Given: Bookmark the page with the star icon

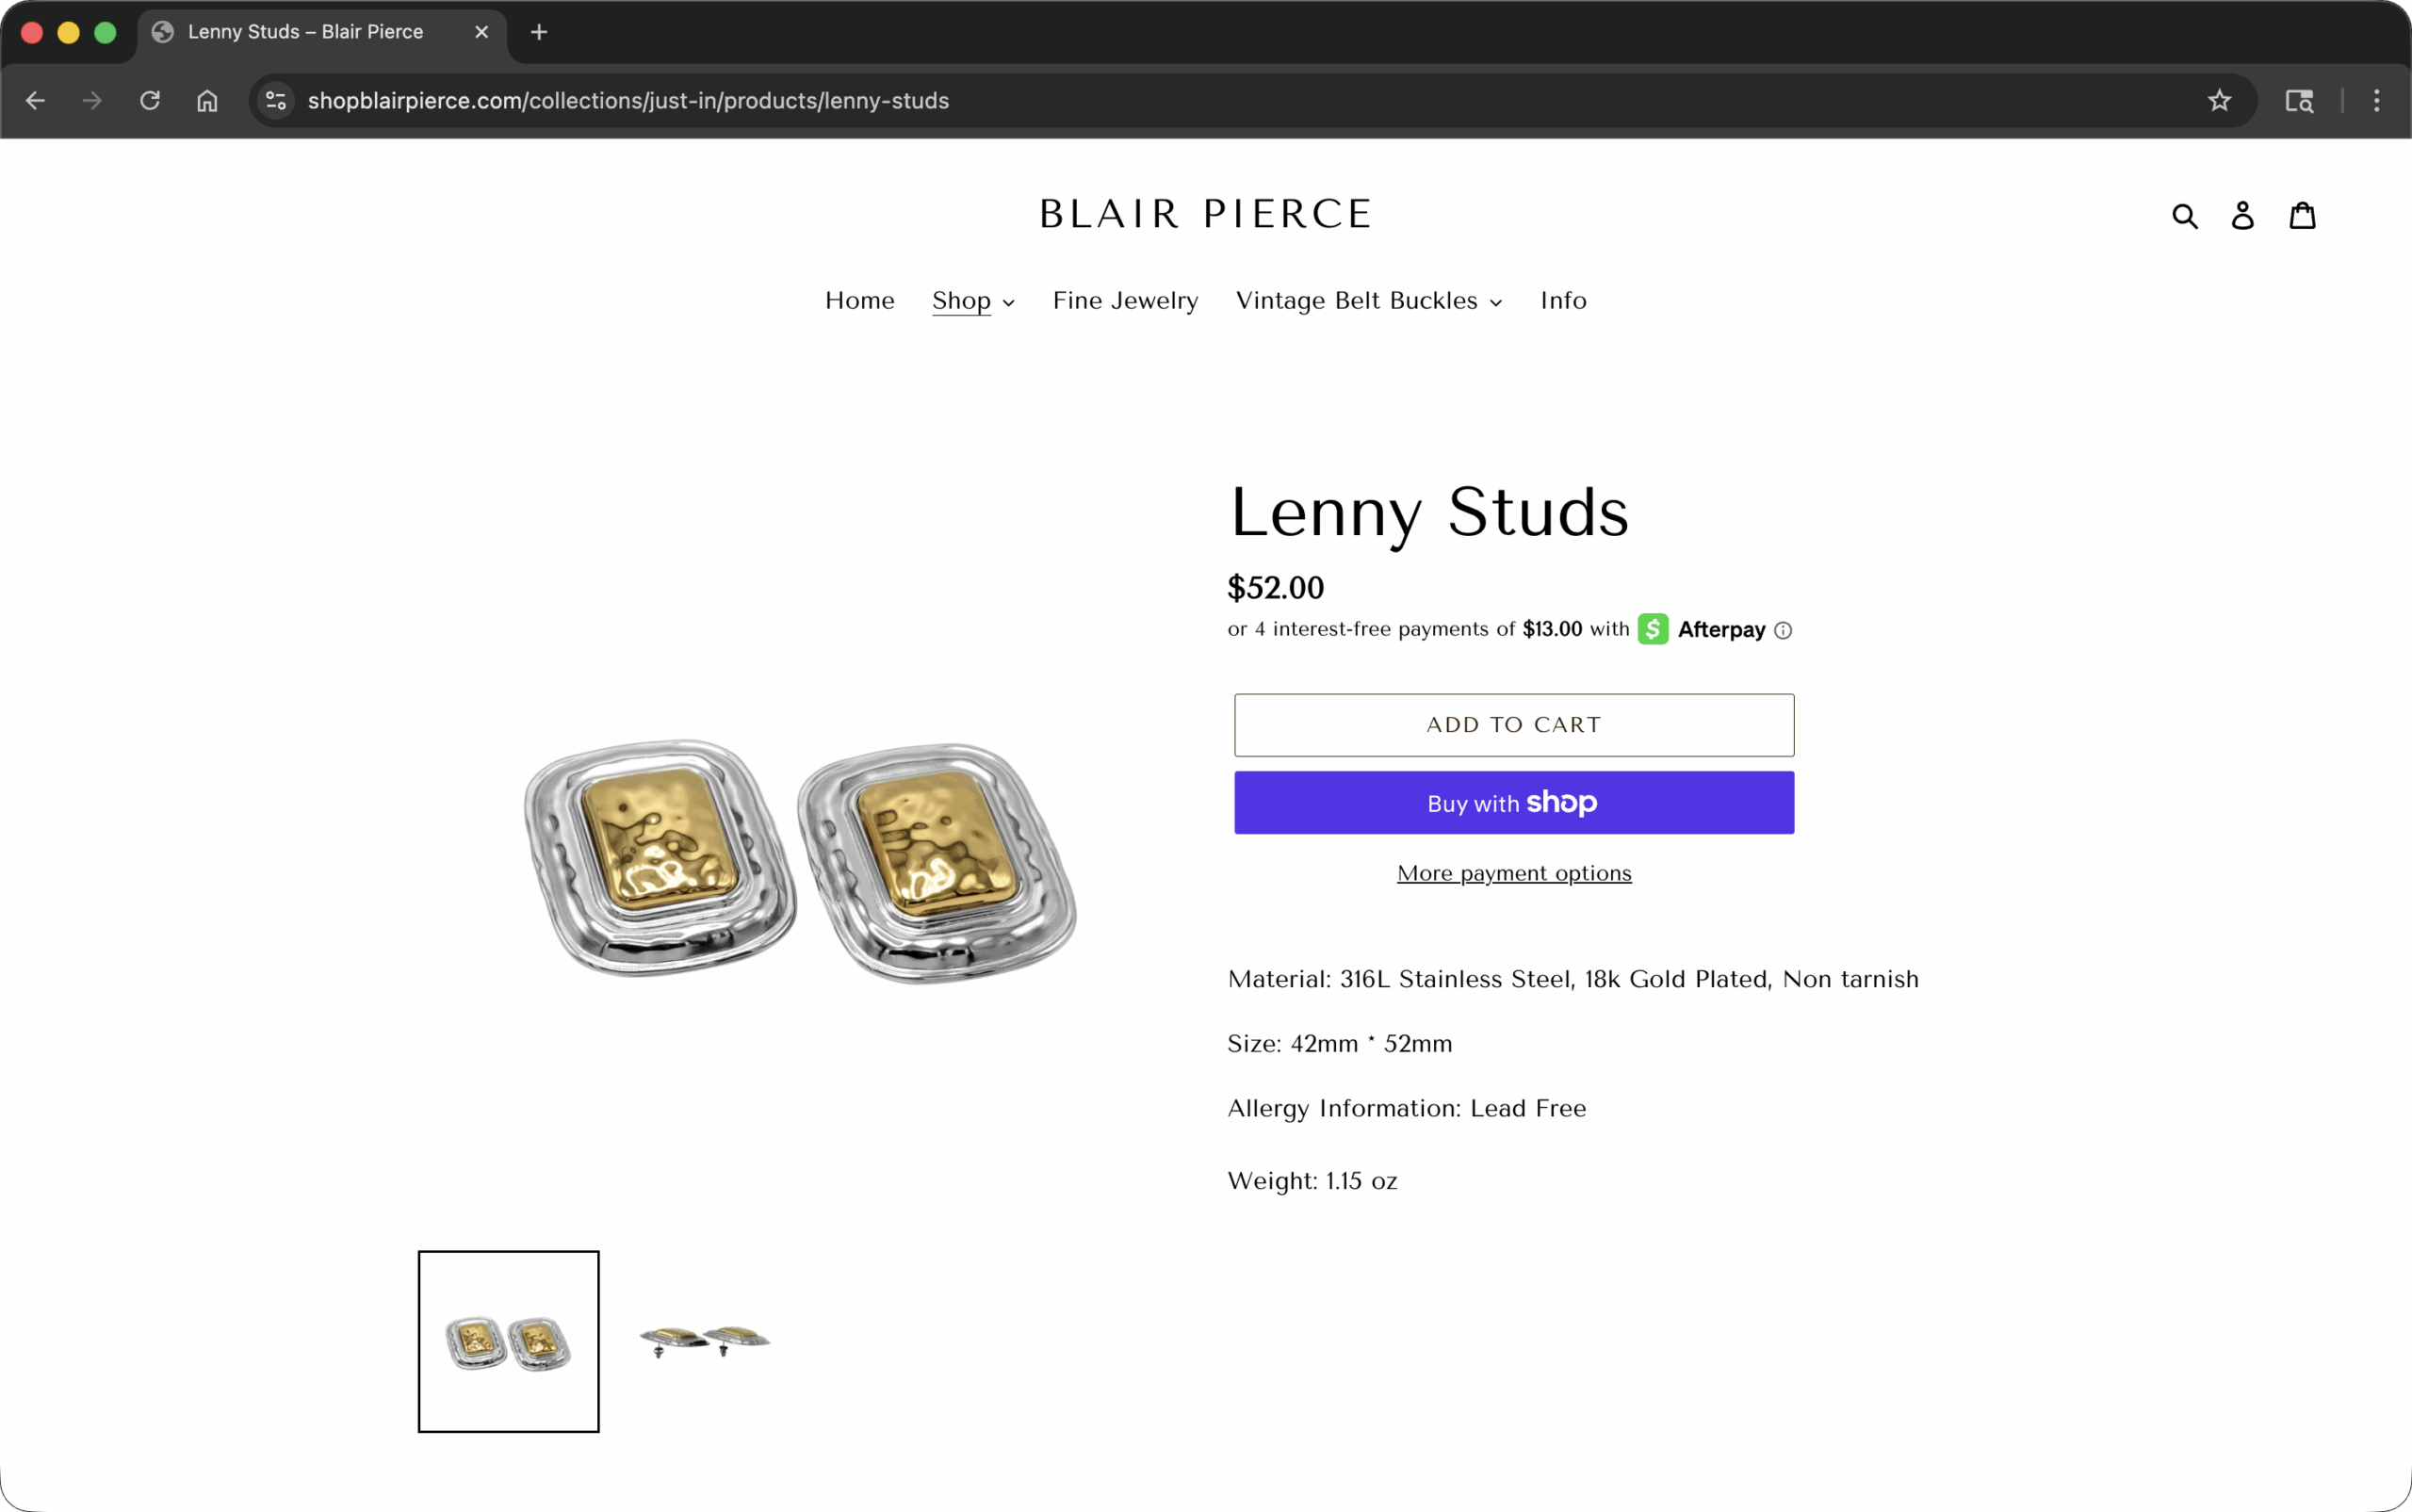Looking at the screenshot, I should [x=2217, y=100].
